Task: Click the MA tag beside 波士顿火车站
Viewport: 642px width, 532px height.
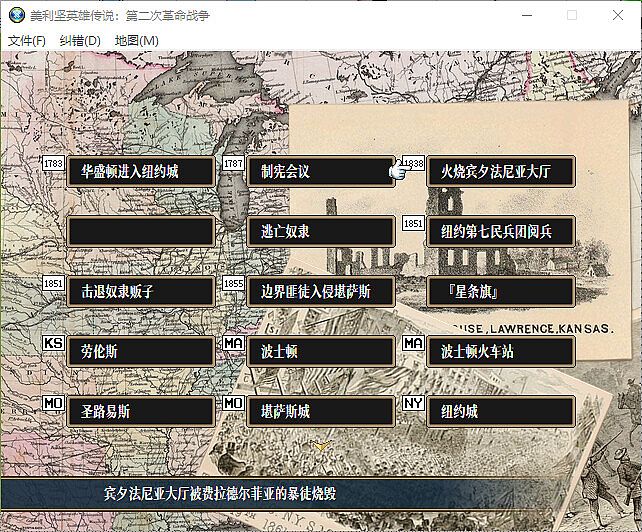Action: [413, 343]
